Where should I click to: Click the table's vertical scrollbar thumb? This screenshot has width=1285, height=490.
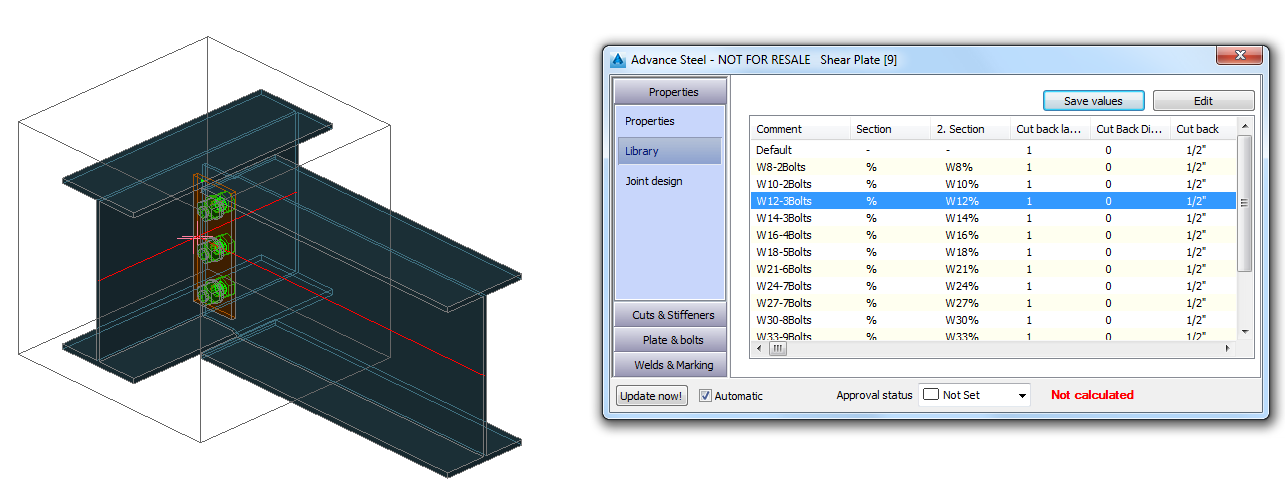coord(1245,203)
